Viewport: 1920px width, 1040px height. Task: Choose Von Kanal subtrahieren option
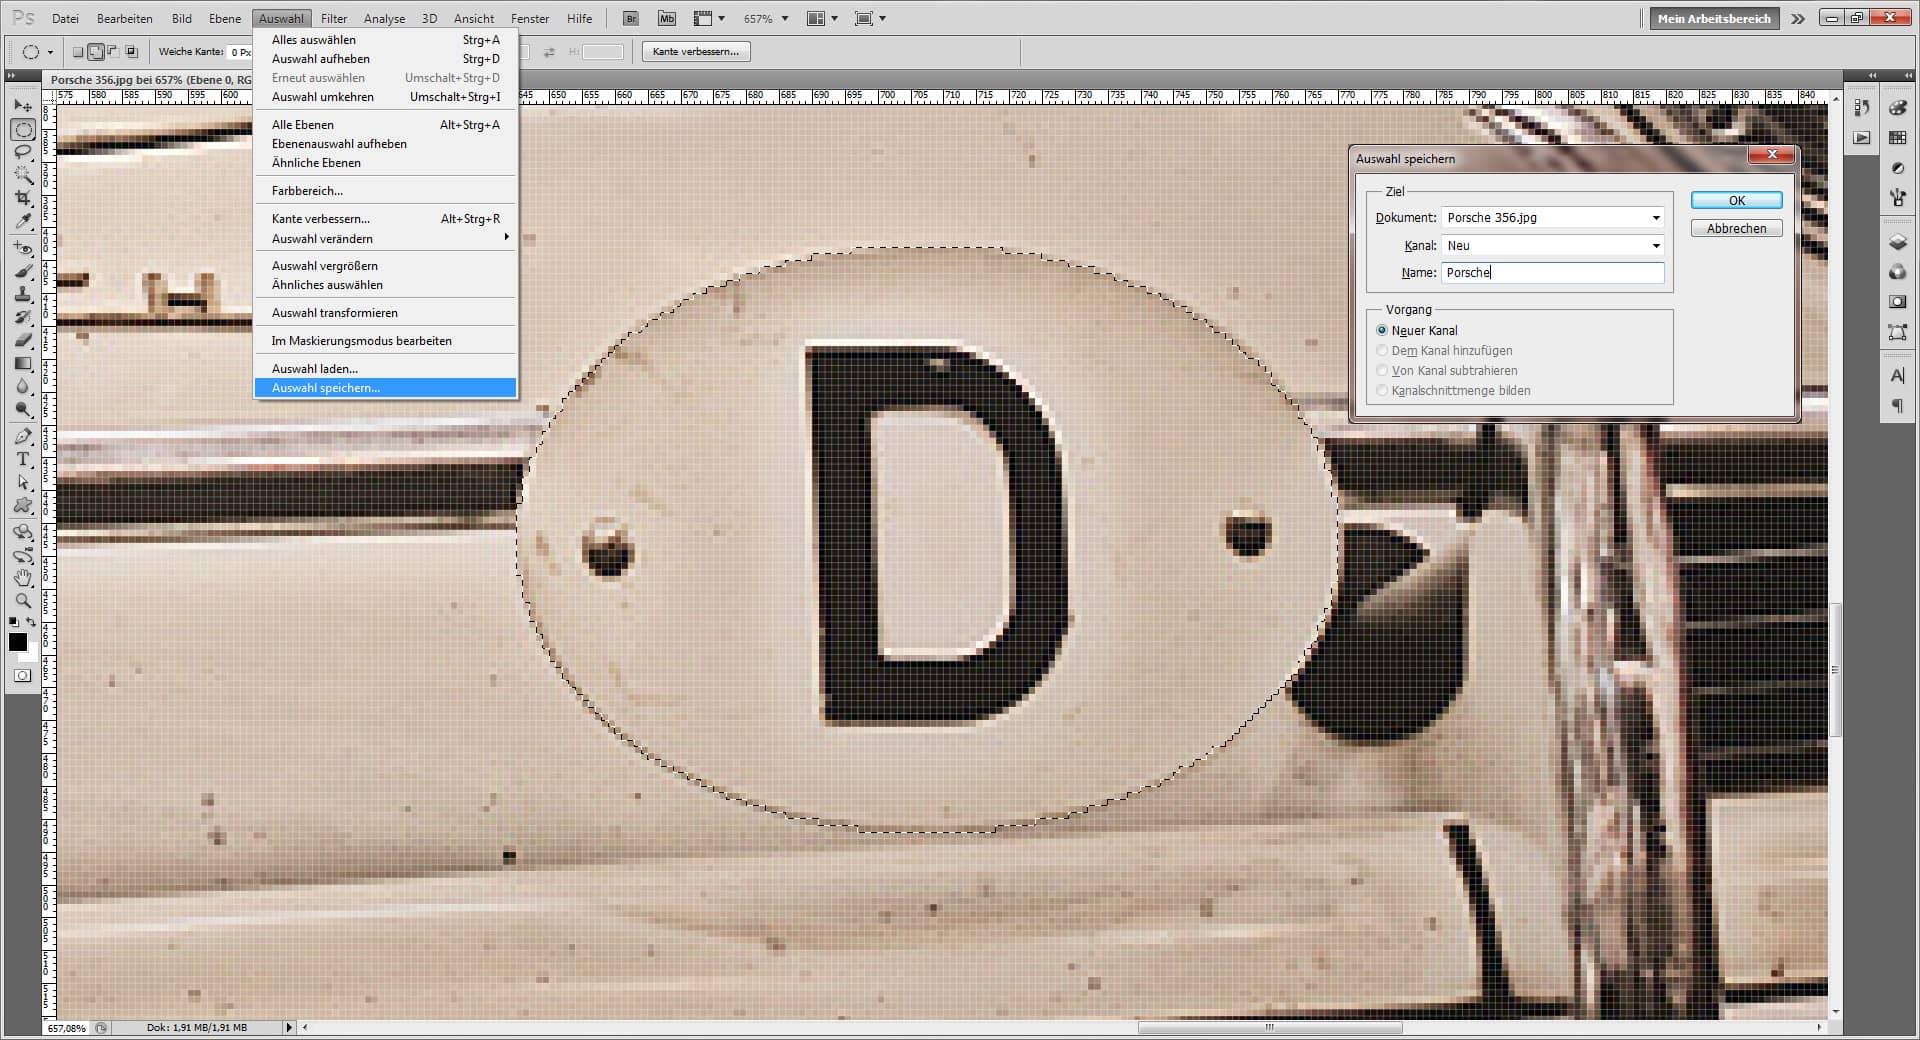point(1382,370)
